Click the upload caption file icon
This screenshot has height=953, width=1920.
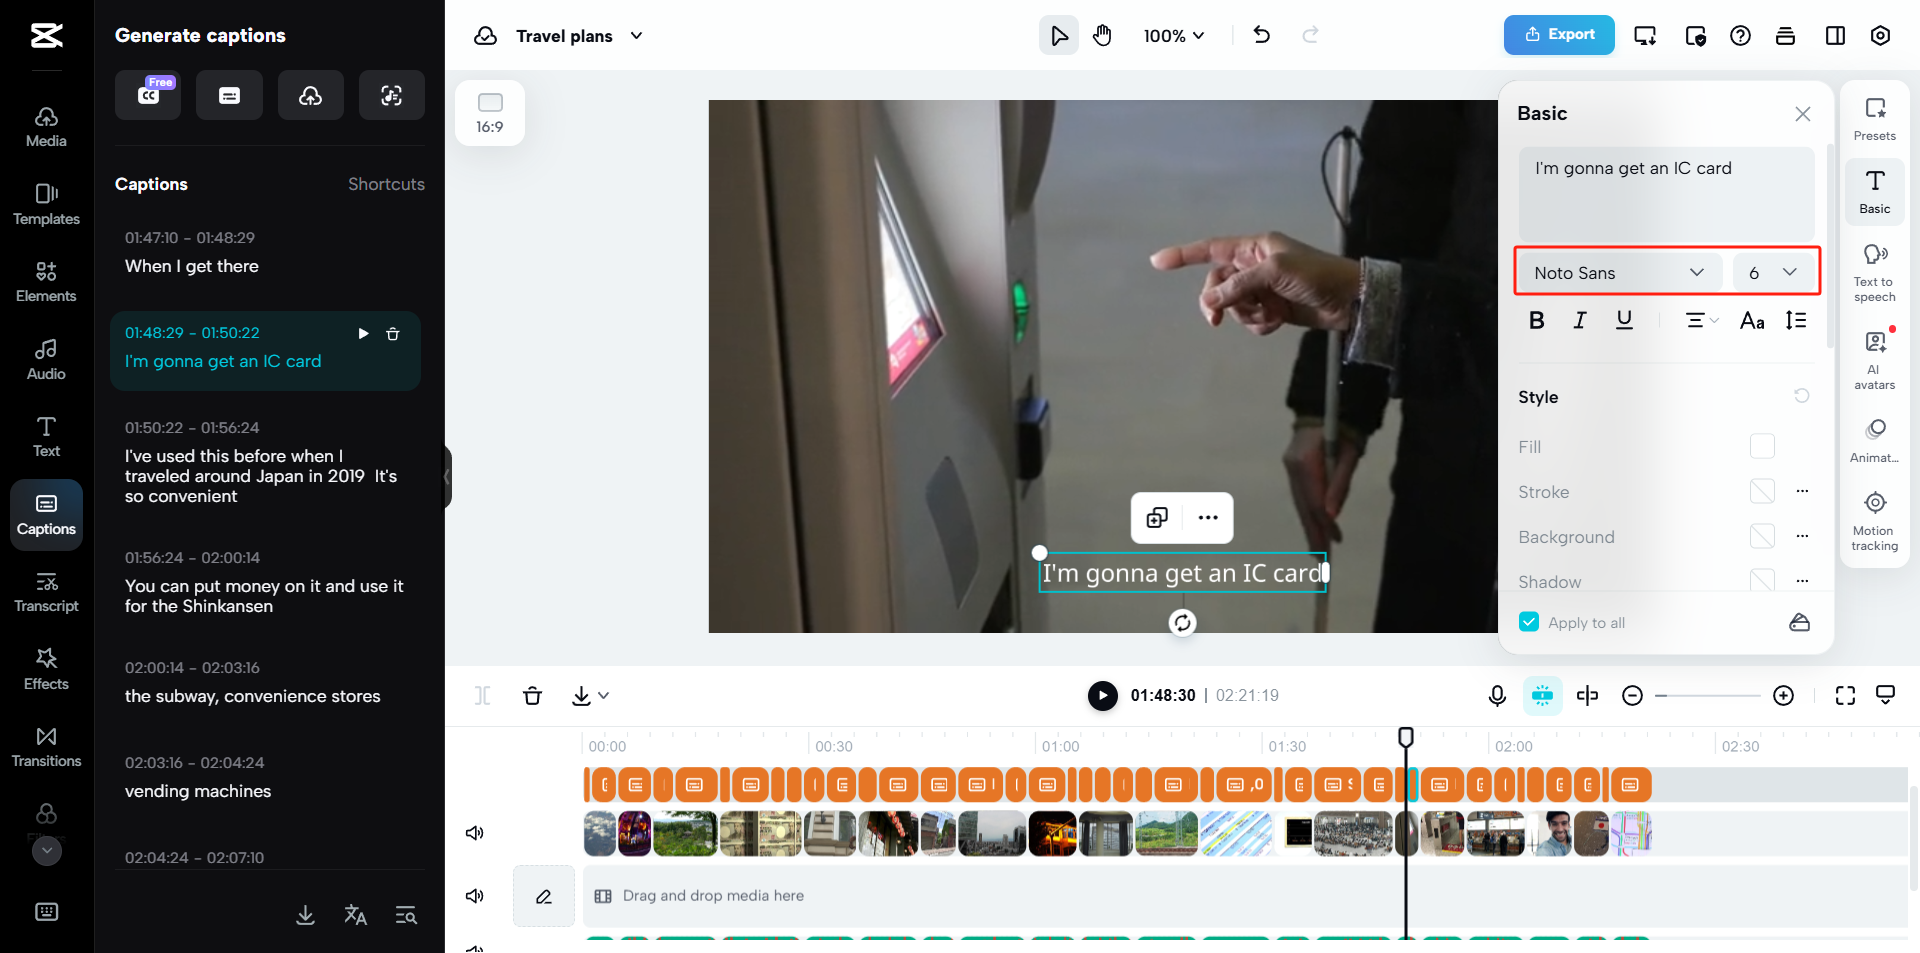point(311,95)
